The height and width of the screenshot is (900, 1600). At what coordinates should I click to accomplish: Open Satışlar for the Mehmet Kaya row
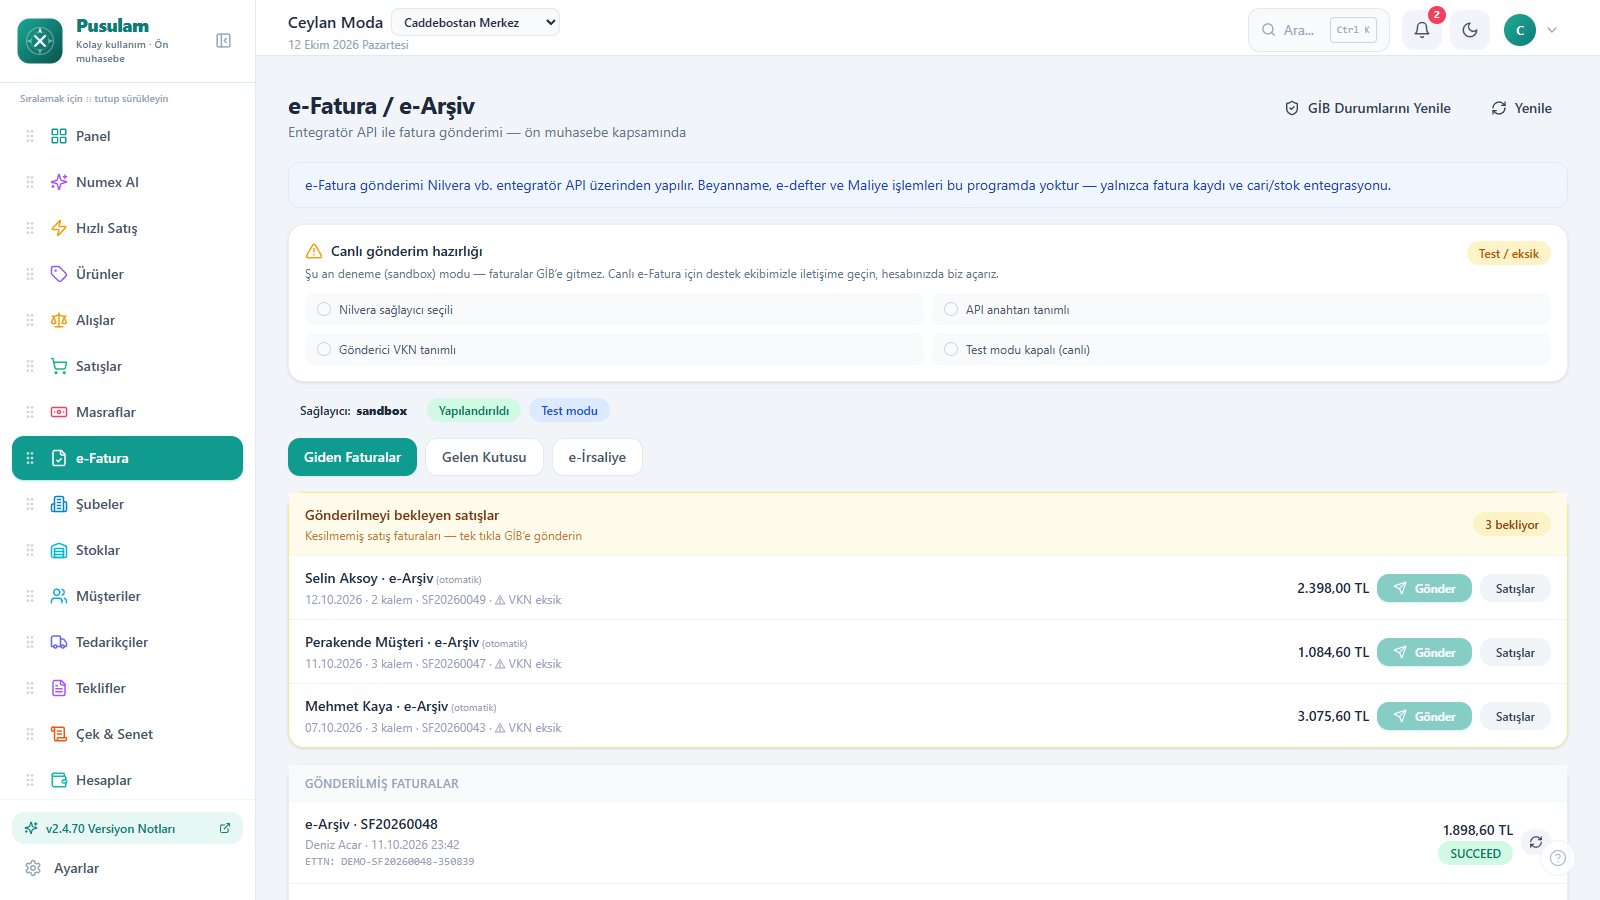(1515, 716)
